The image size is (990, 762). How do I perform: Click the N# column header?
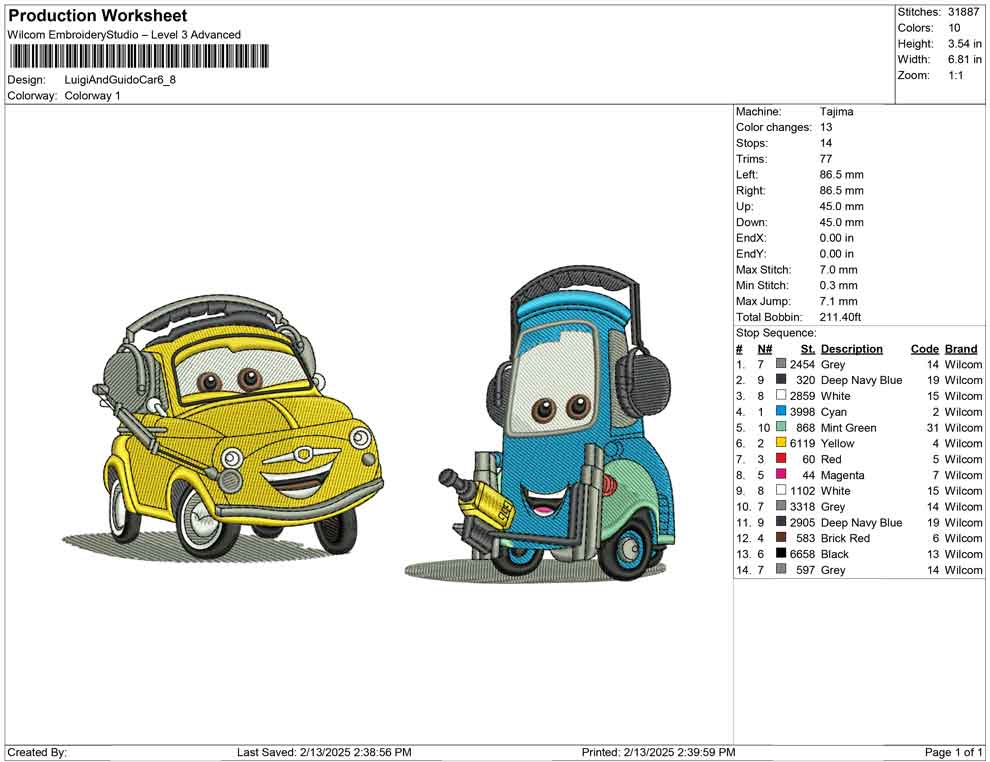coord(765,348)
